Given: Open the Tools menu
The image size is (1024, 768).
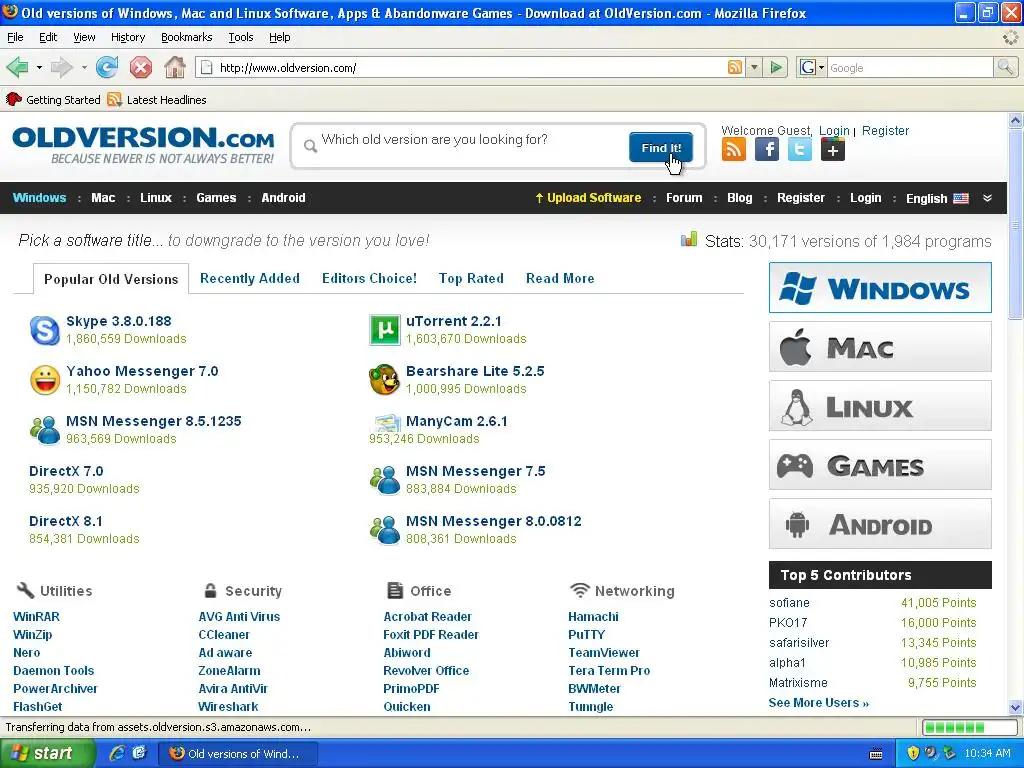Looking at the screenshot, I should (x=241, y=37).
